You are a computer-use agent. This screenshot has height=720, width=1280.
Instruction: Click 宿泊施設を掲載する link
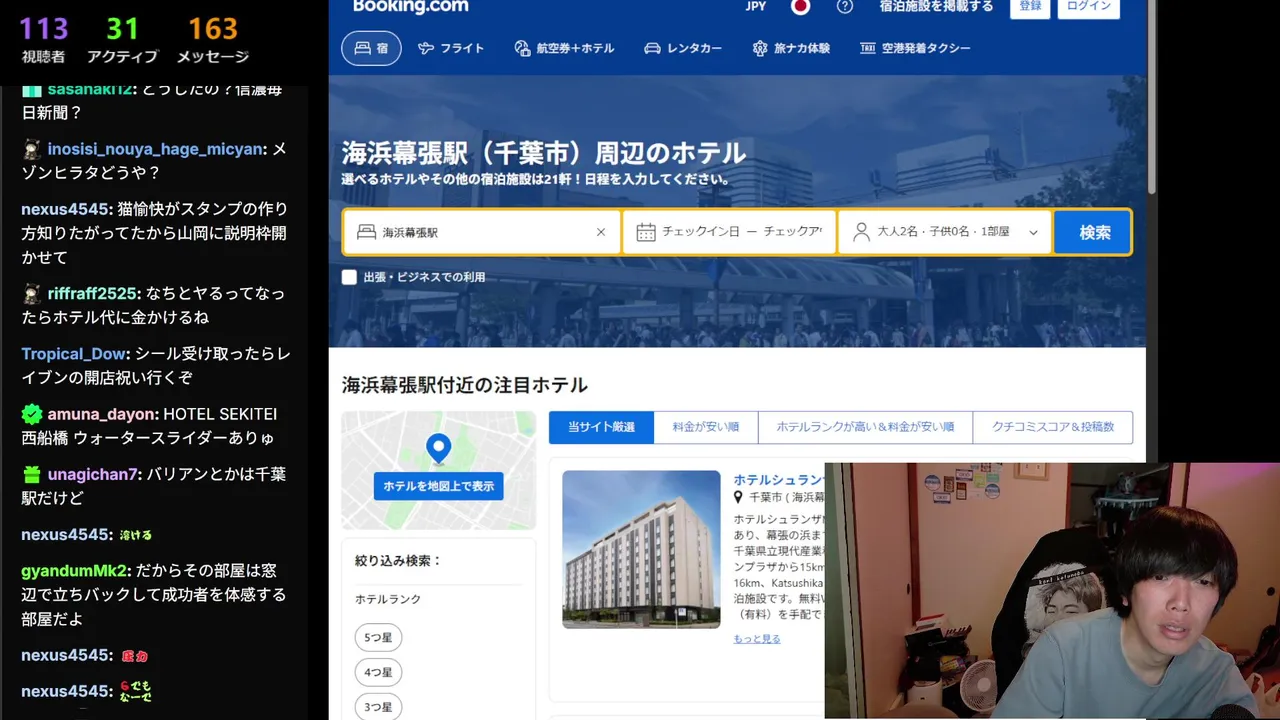click(936, 6)
